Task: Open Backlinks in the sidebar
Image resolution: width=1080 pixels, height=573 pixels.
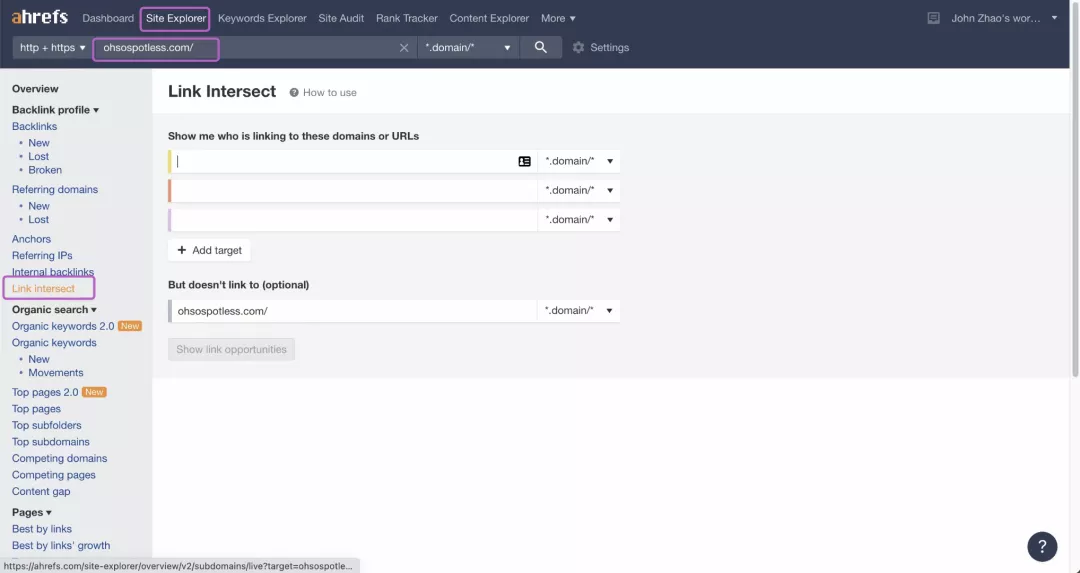Action: pyautogui.click(x=34, y=126)
